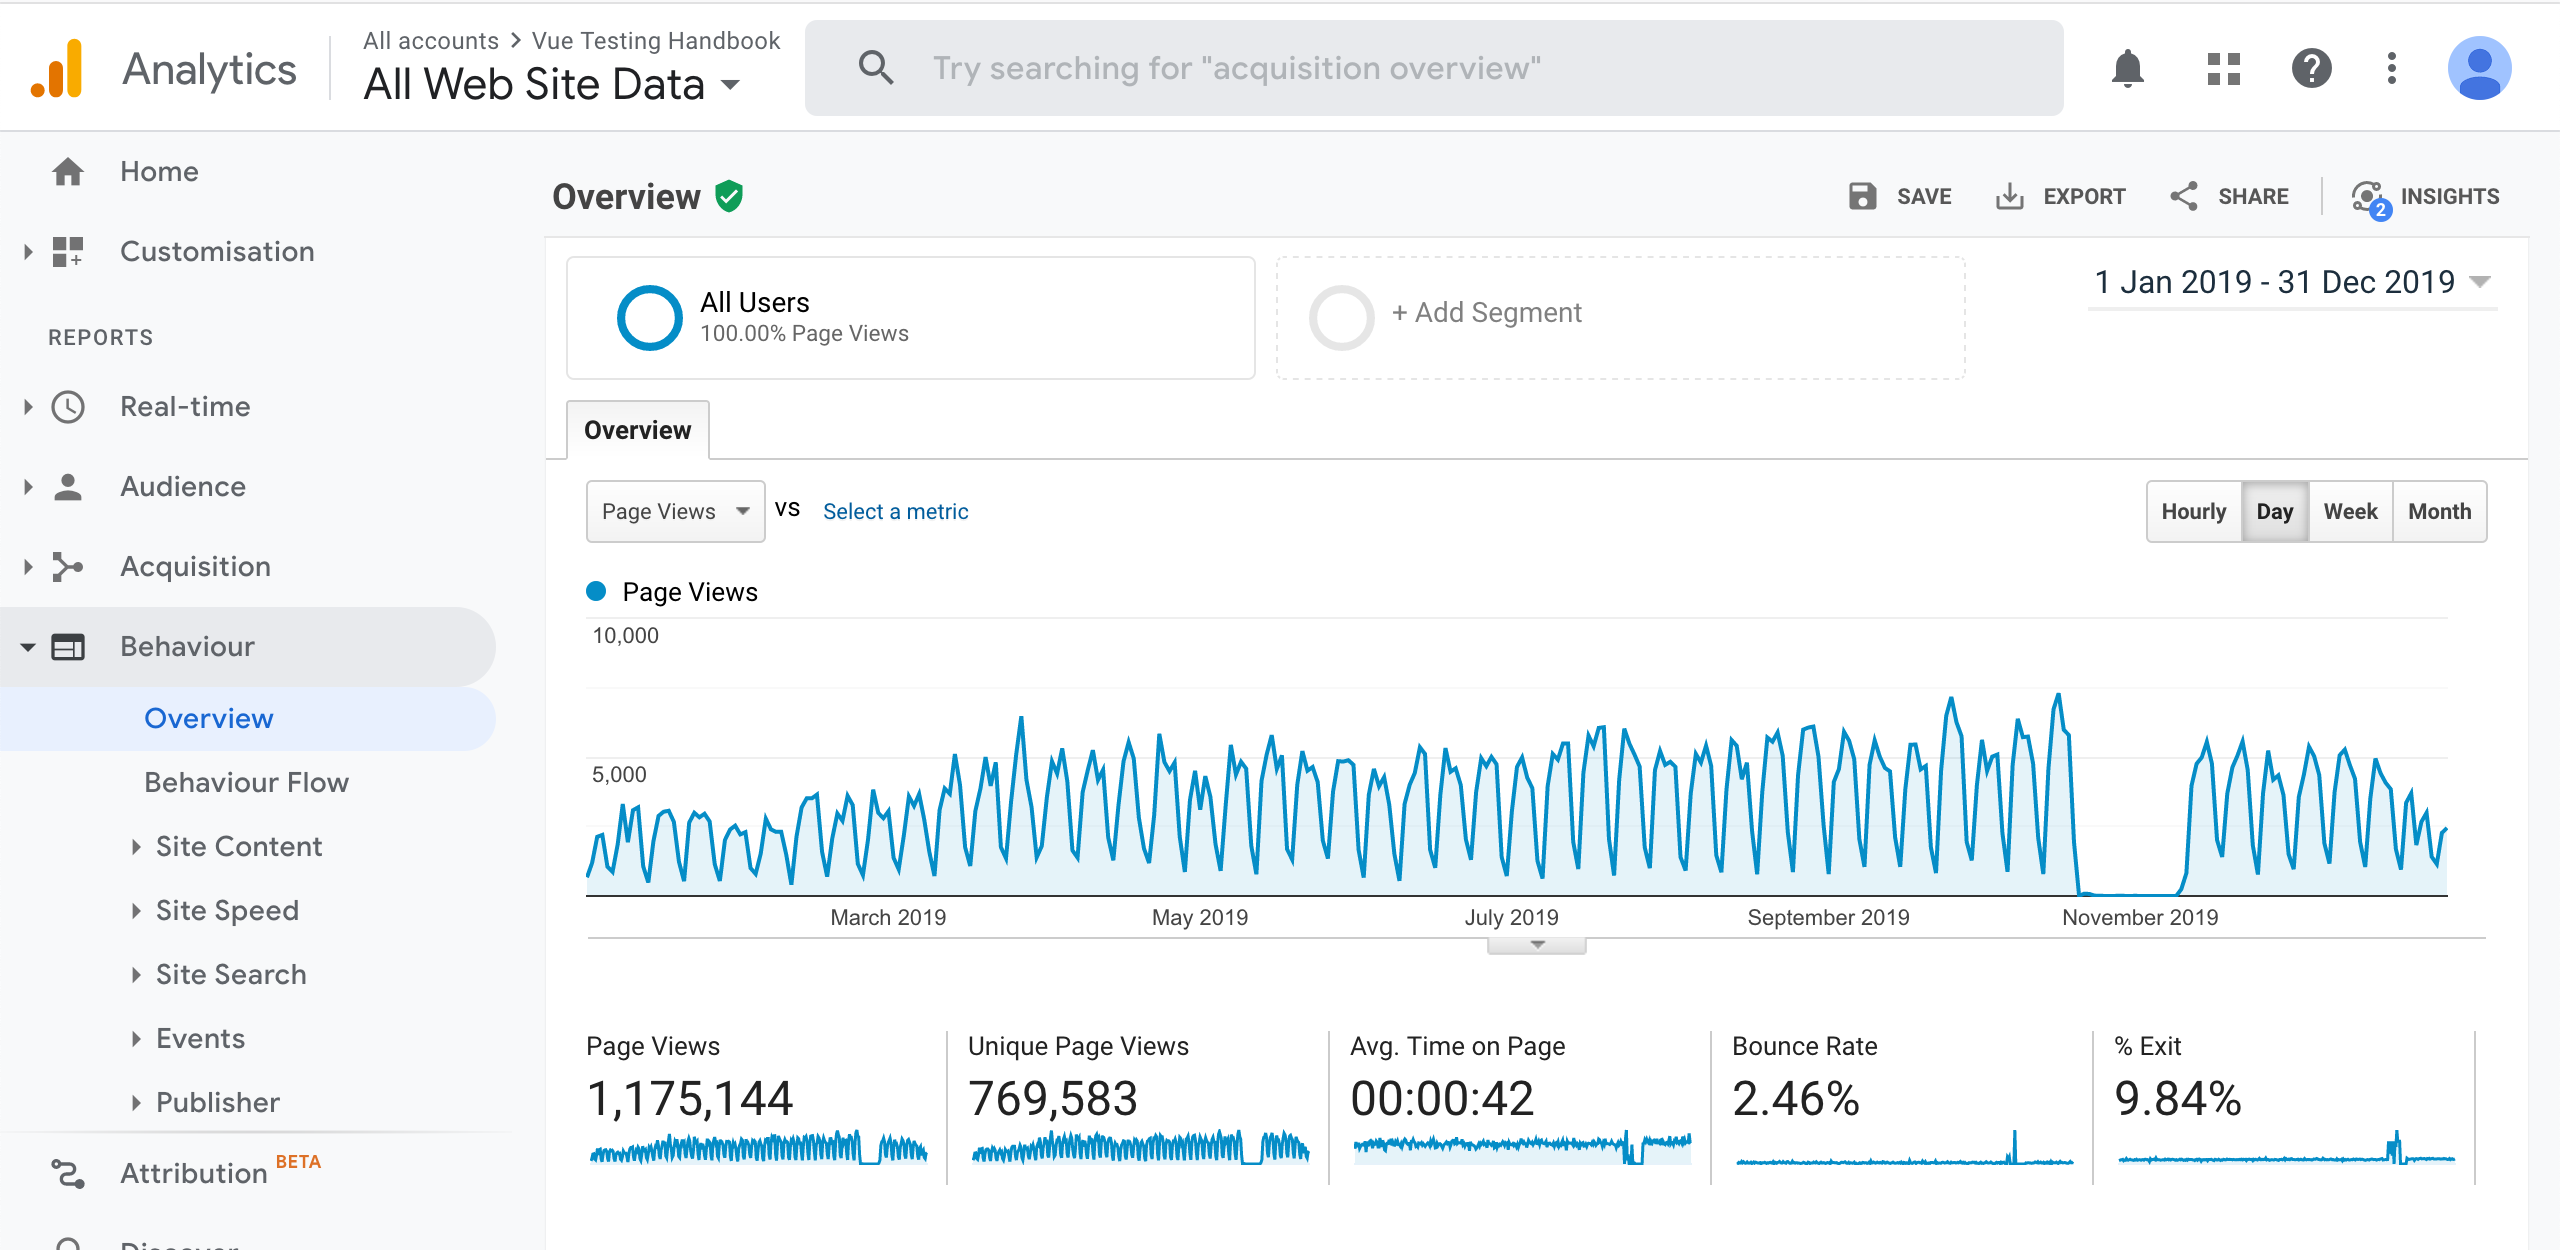The height and width of the screenshot is (1250, 2560).
Task: Switch chart granularity to Month
Action: pos(2439,512)
